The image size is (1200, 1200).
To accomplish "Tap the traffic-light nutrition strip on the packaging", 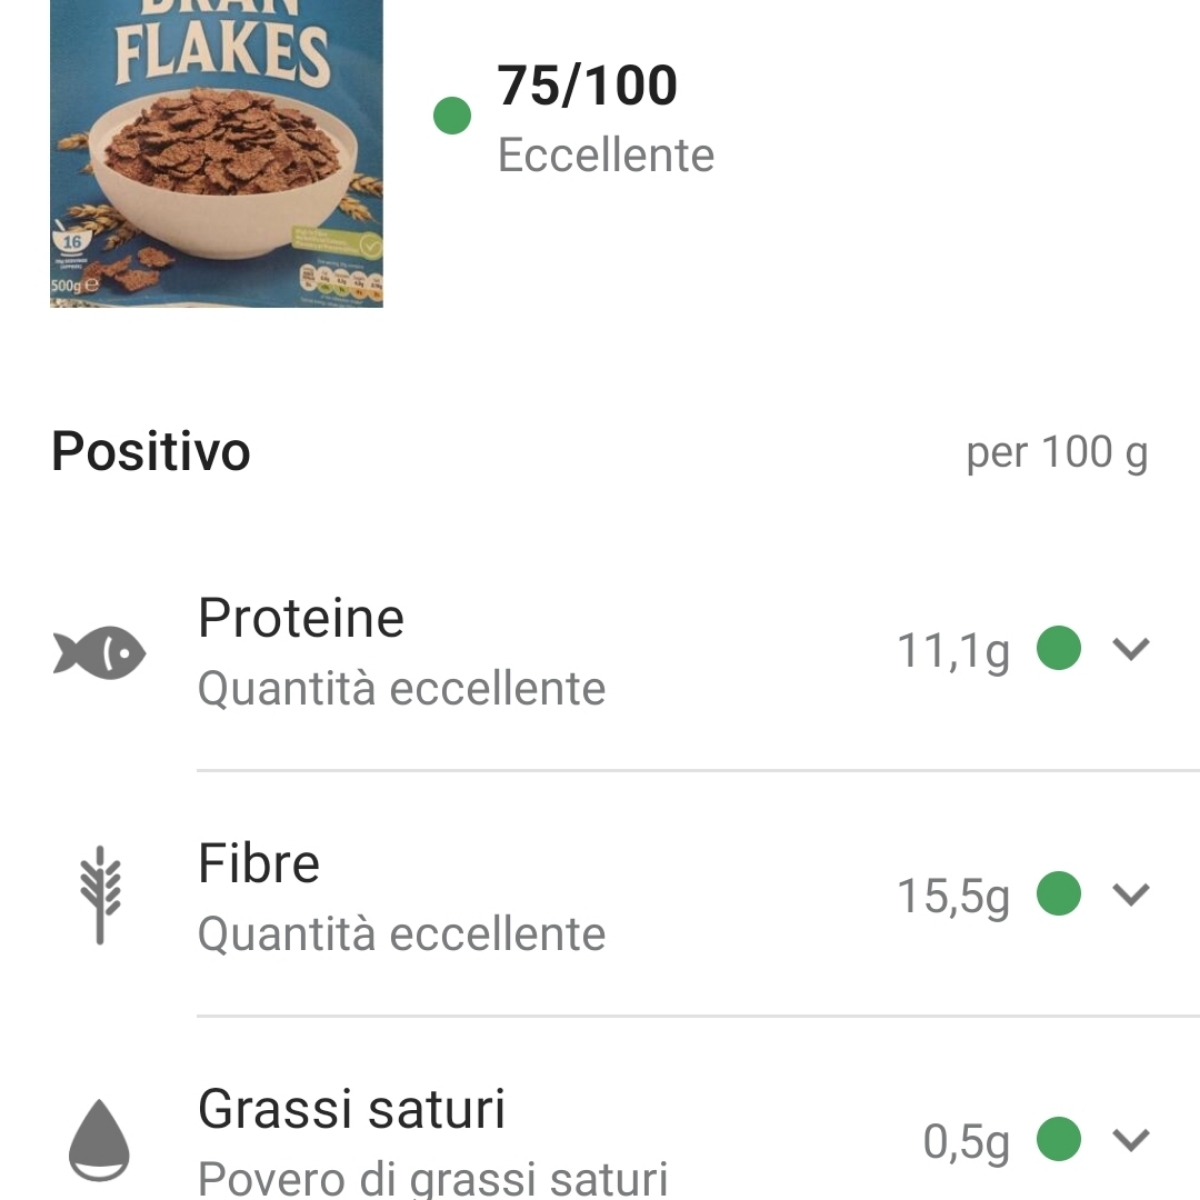I will 340,280.
